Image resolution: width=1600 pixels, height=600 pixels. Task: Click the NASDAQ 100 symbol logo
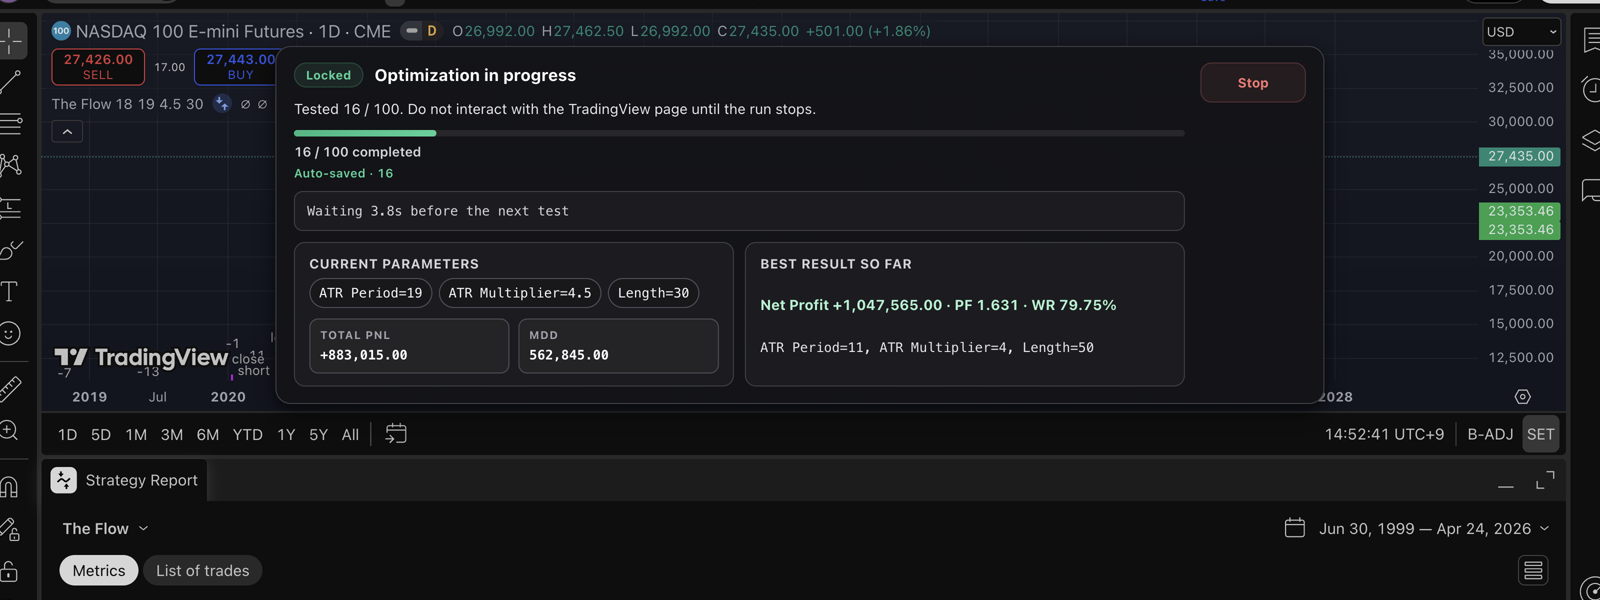61,31
